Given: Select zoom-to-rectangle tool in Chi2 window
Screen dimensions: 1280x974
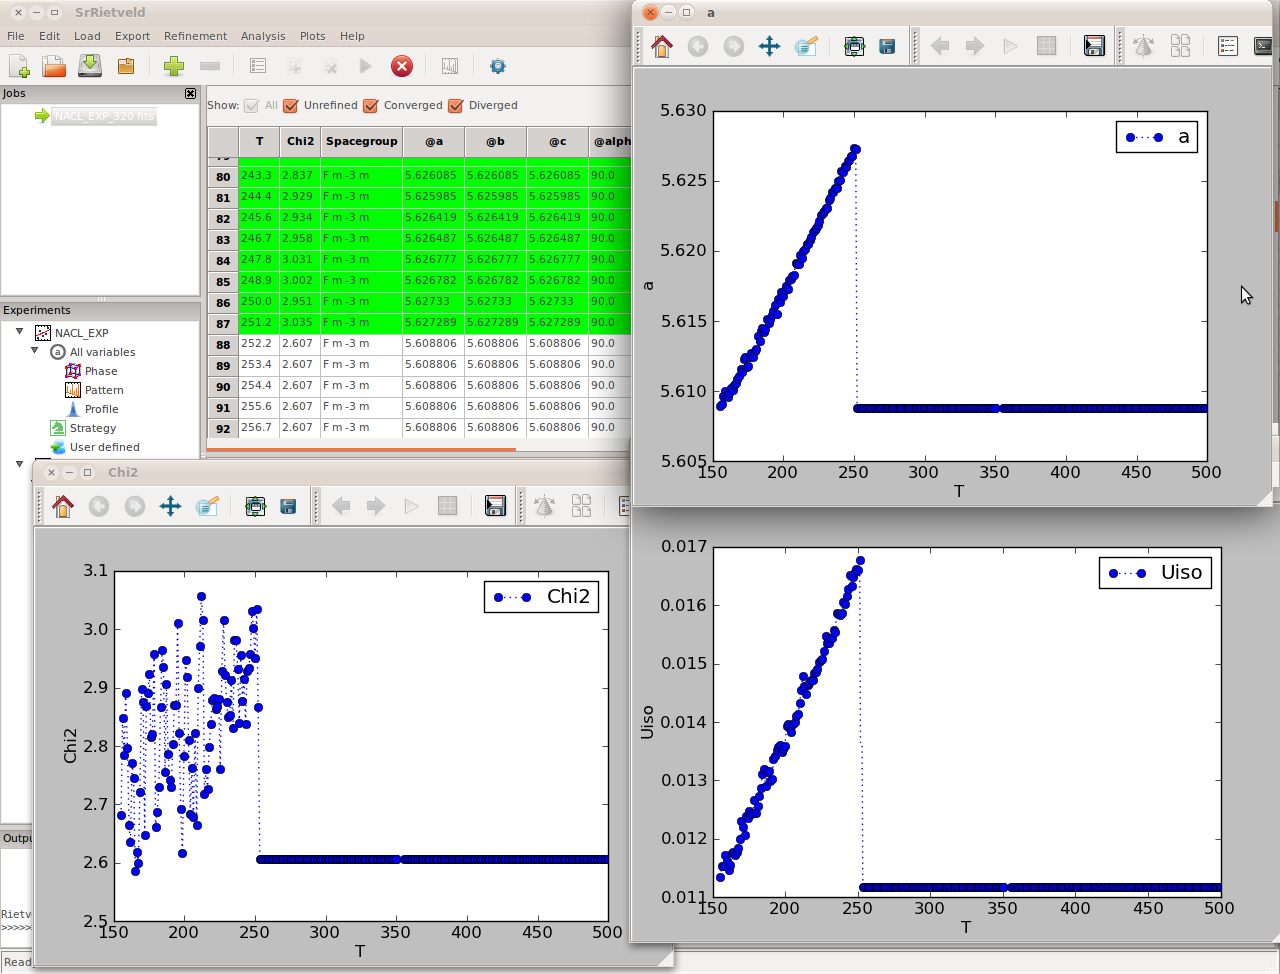Looking at the screenshot, I should point(207,506).
